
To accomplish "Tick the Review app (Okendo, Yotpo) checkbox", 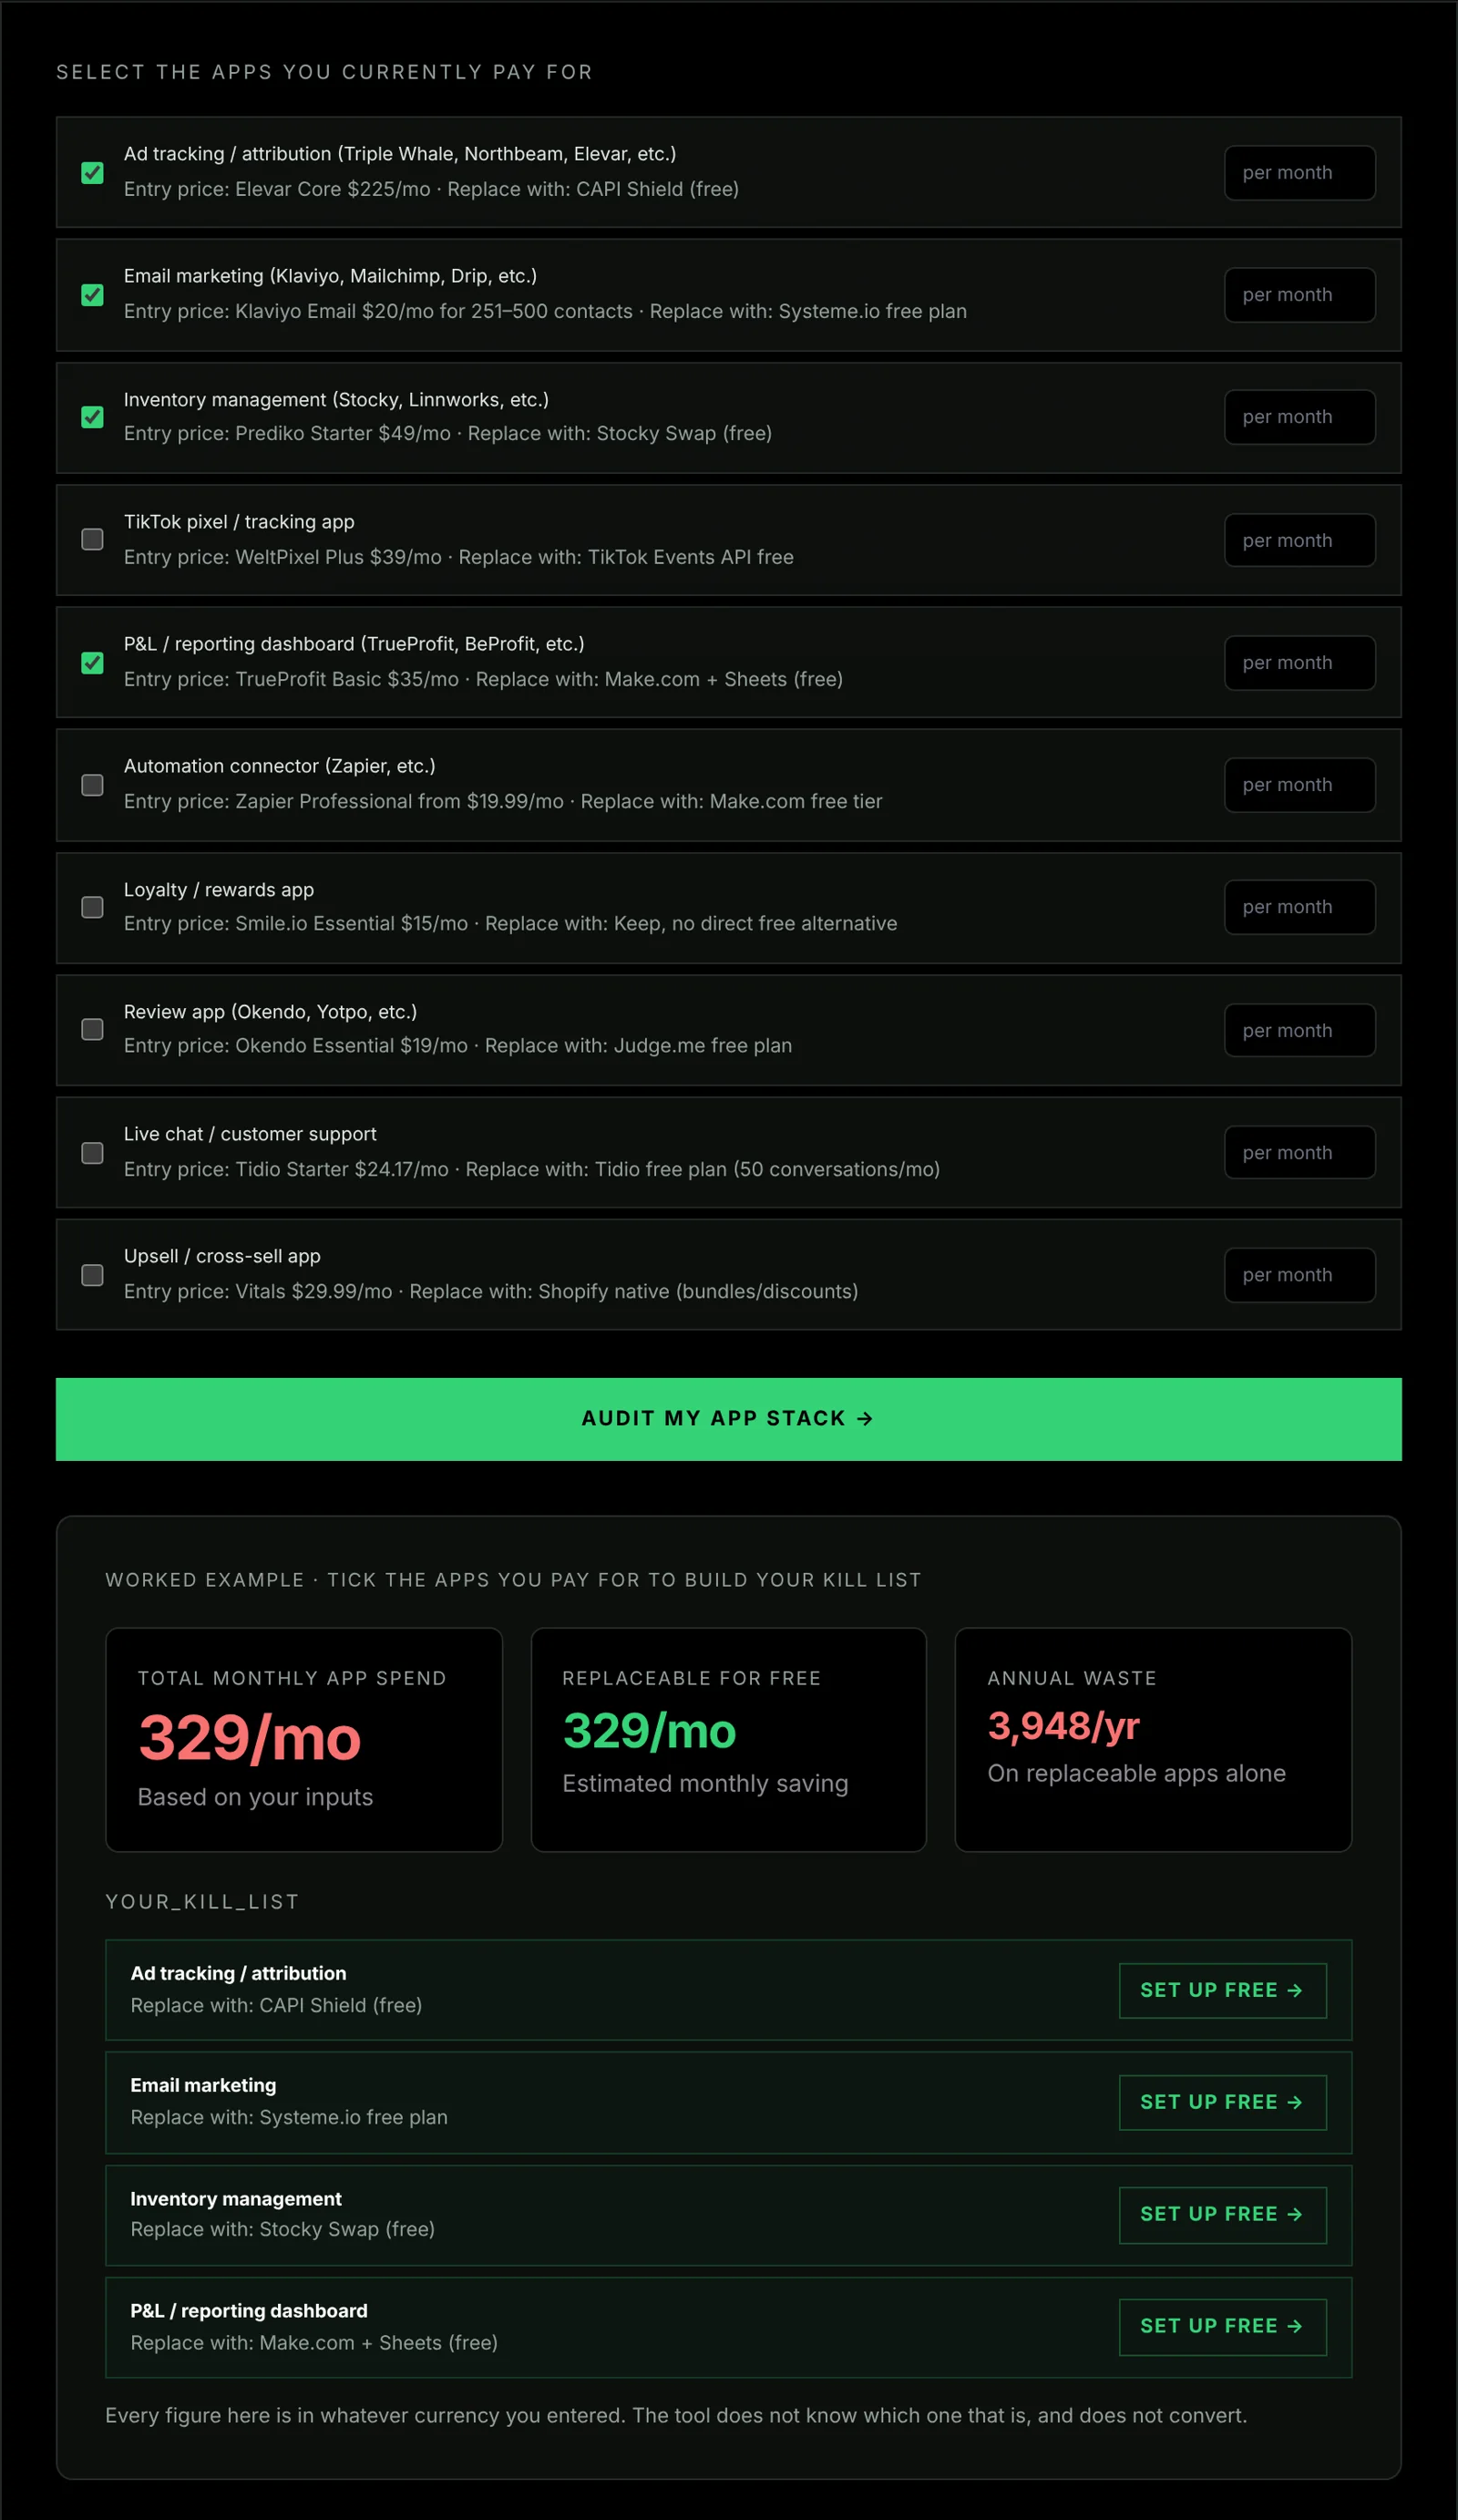I will 92,1030.
